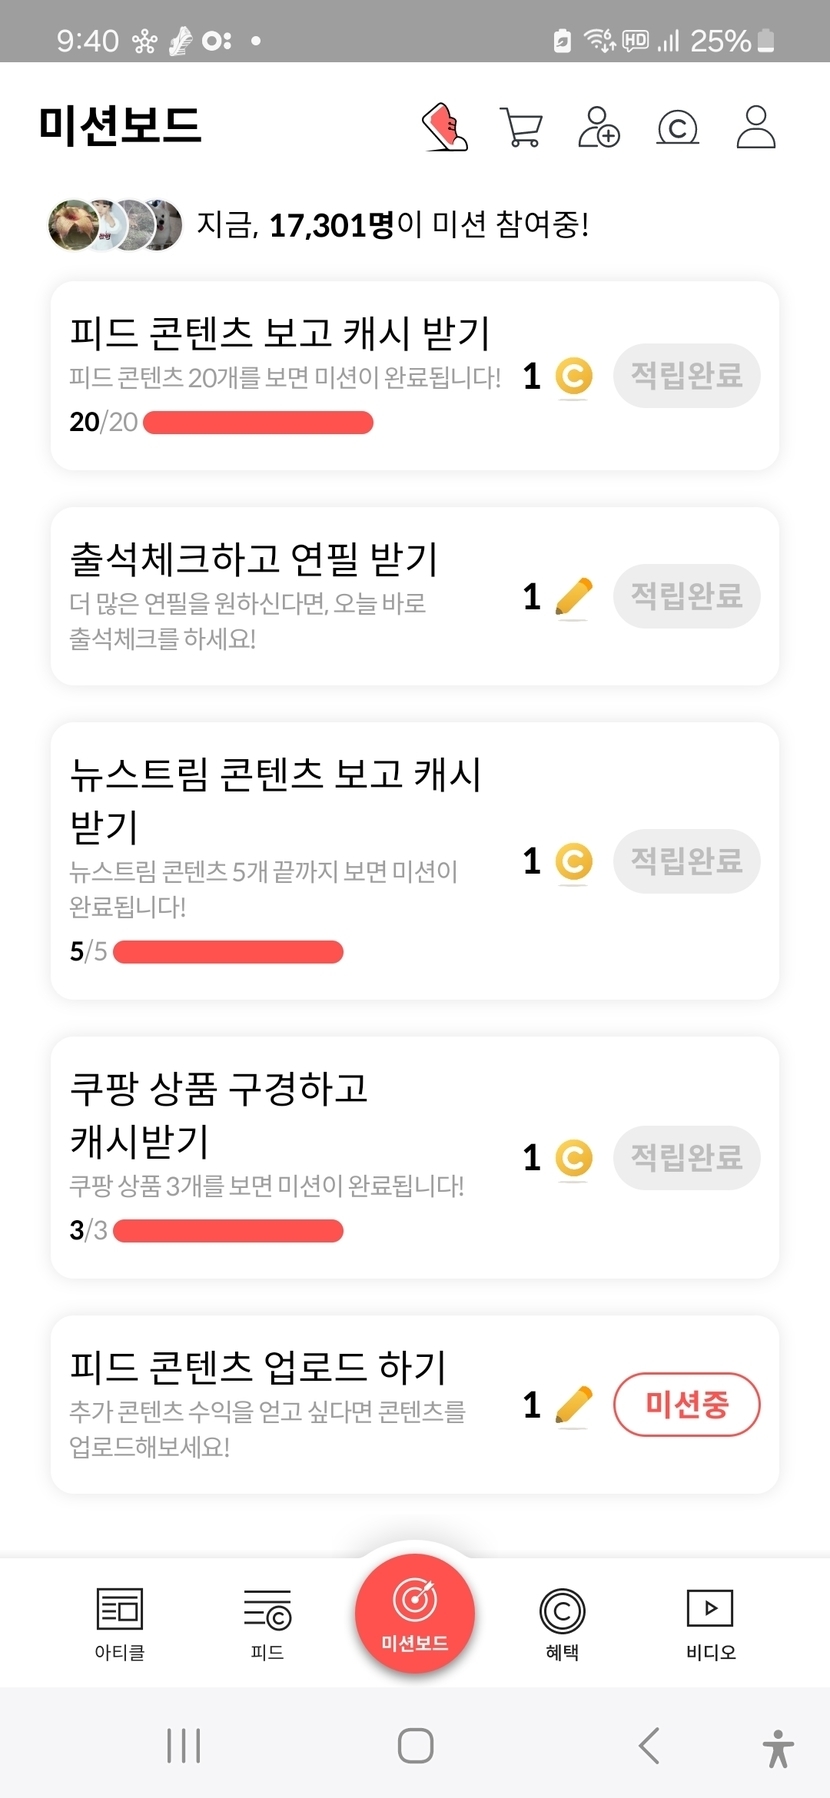The height and width of the screenshot is (1798, 830).
Task: Switch to the 아티클 tab
Action: point(120,1622)
